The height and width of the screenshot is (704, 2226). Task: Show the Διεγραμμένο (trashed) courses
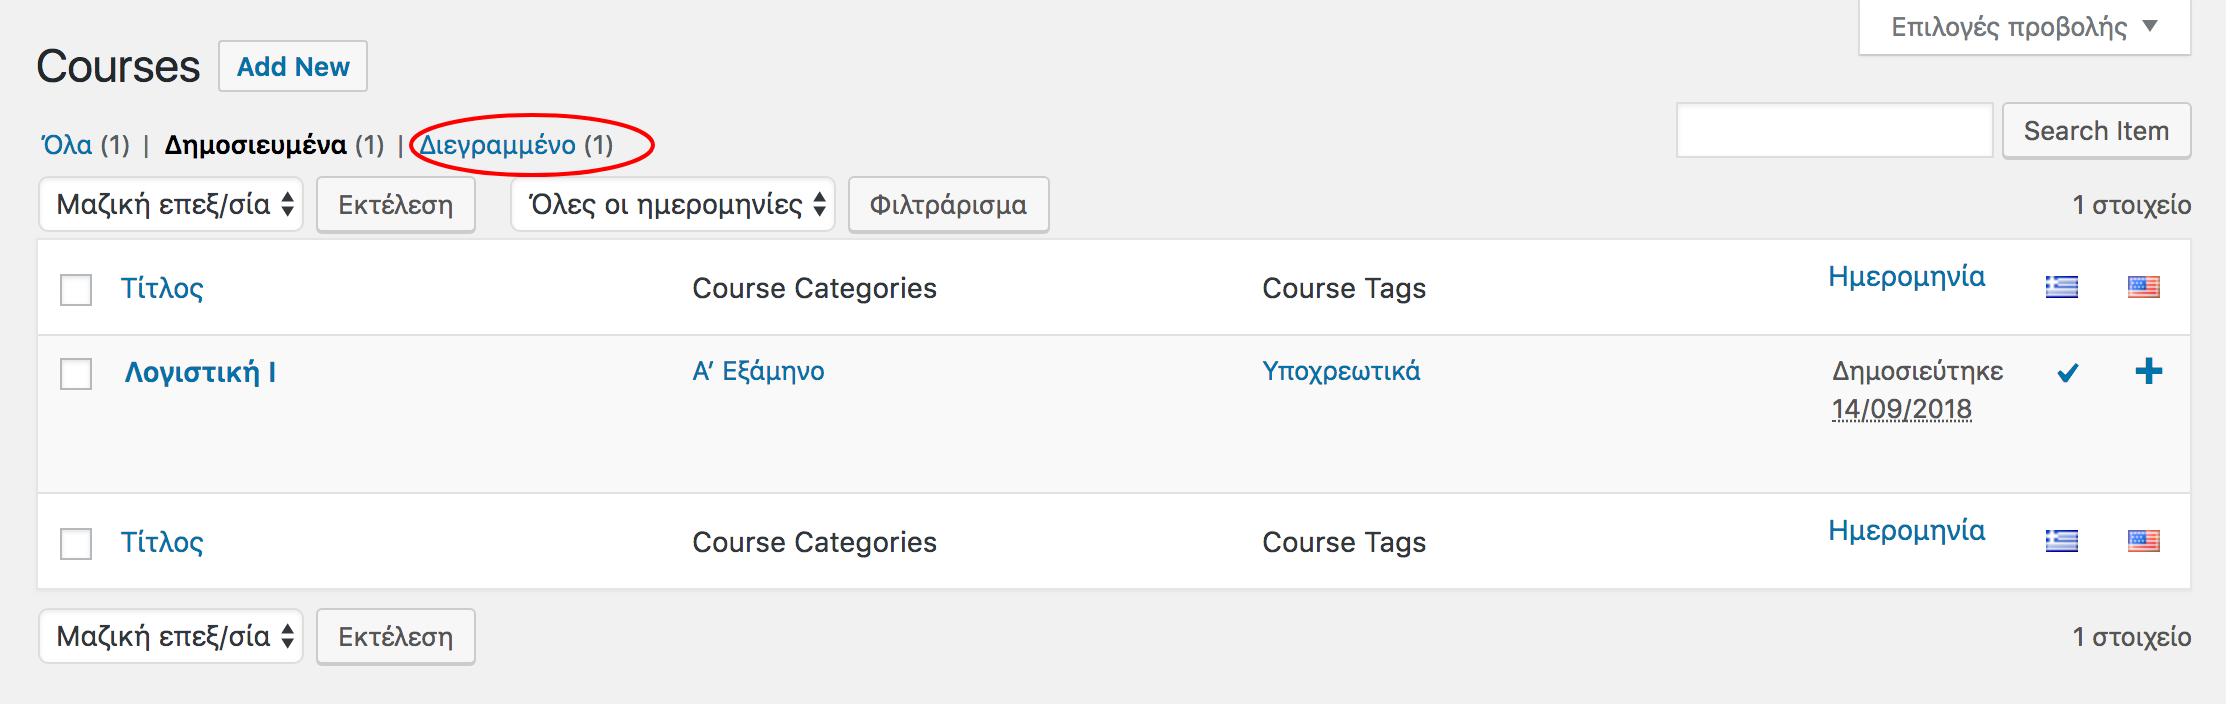point(497,145)
